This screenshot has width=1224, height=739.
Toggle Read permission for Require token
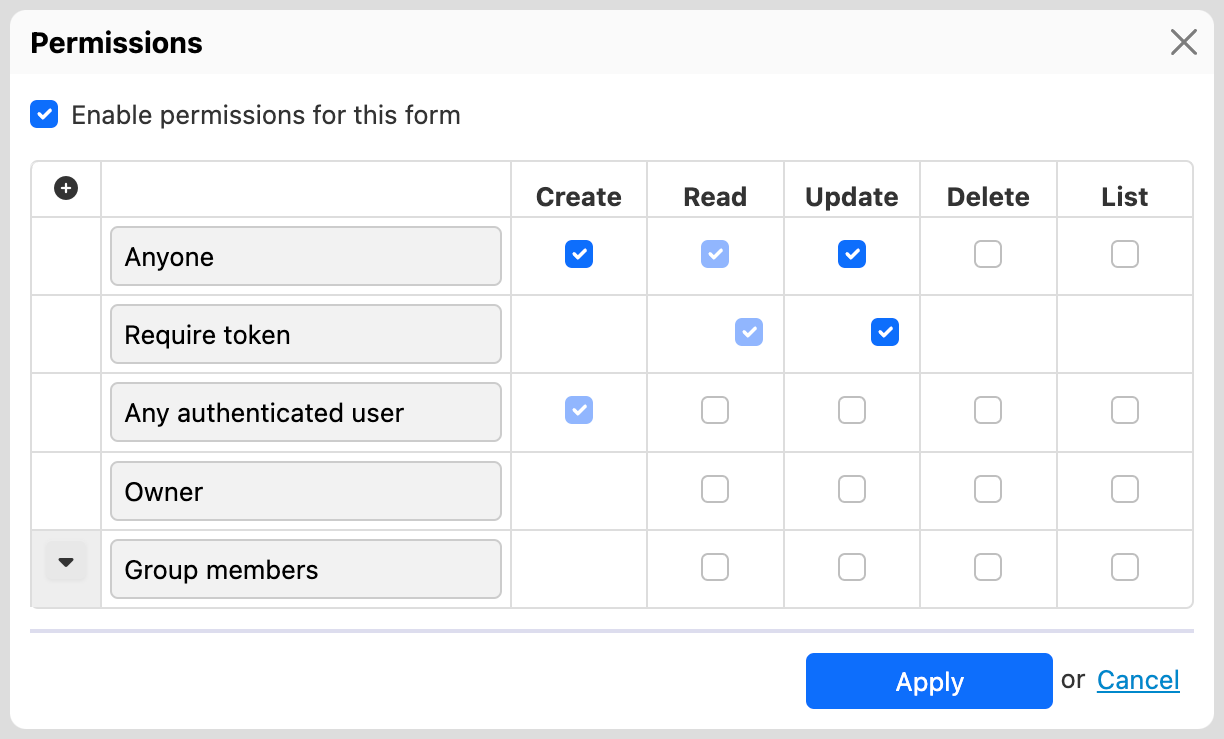749,332
